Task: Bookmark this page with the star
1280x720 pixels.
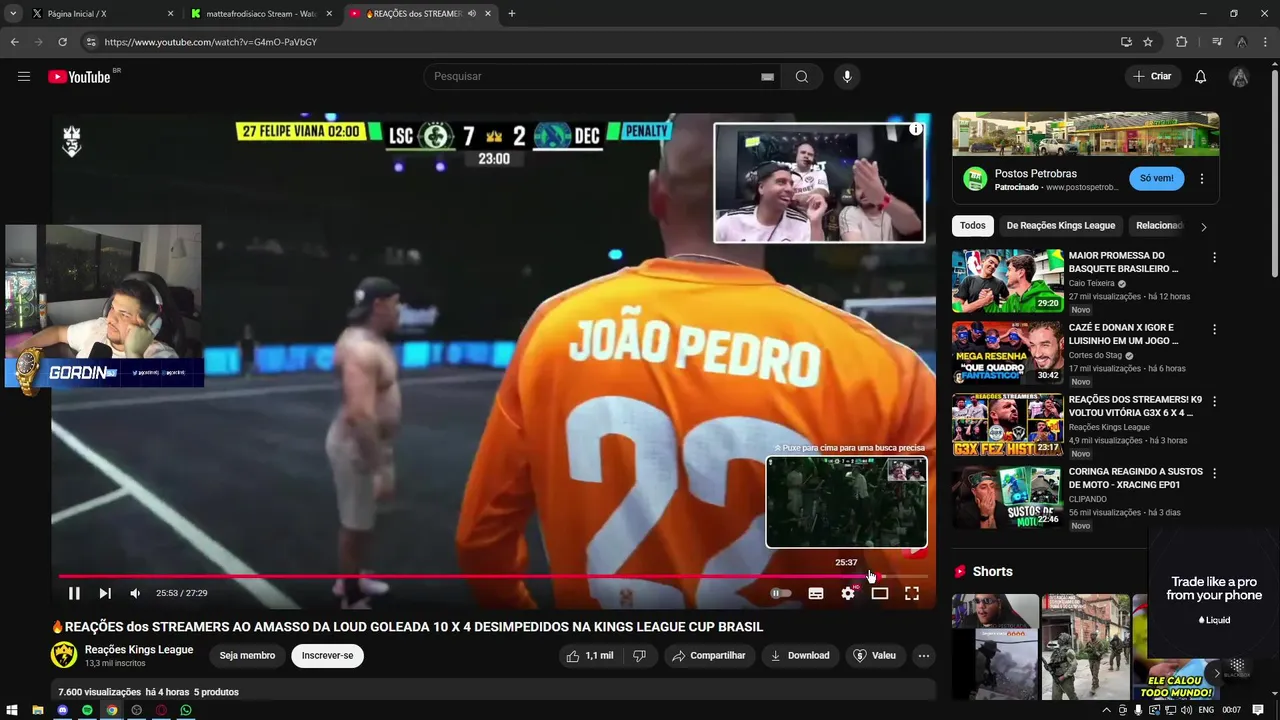Action: pyautogui.click(x=1148, y=42)
